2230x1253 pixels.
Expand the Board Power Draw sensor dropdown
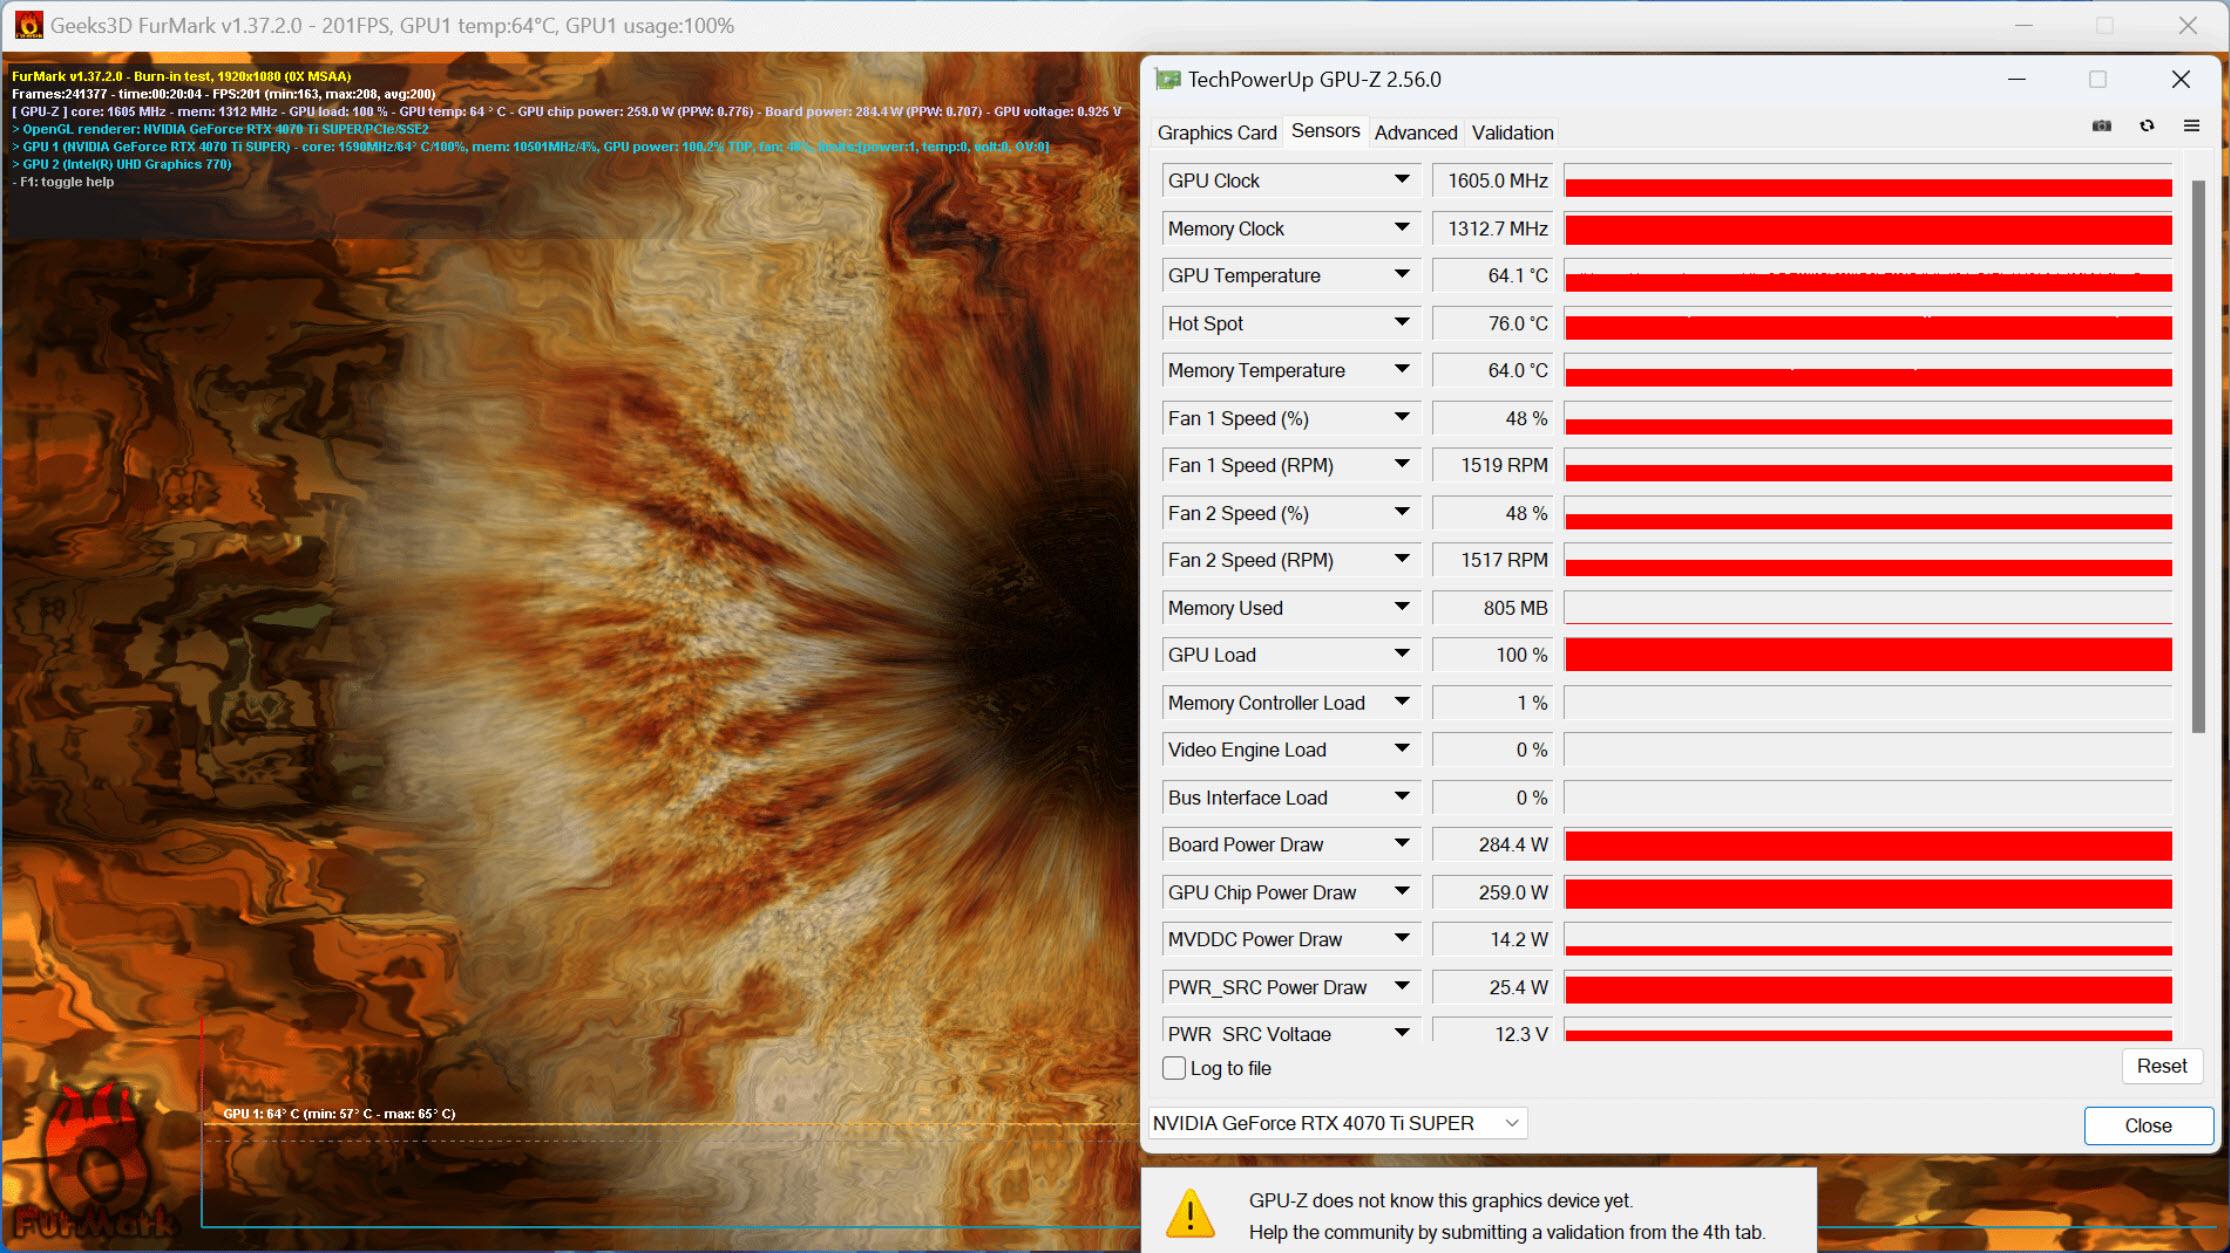[1401, 846]
